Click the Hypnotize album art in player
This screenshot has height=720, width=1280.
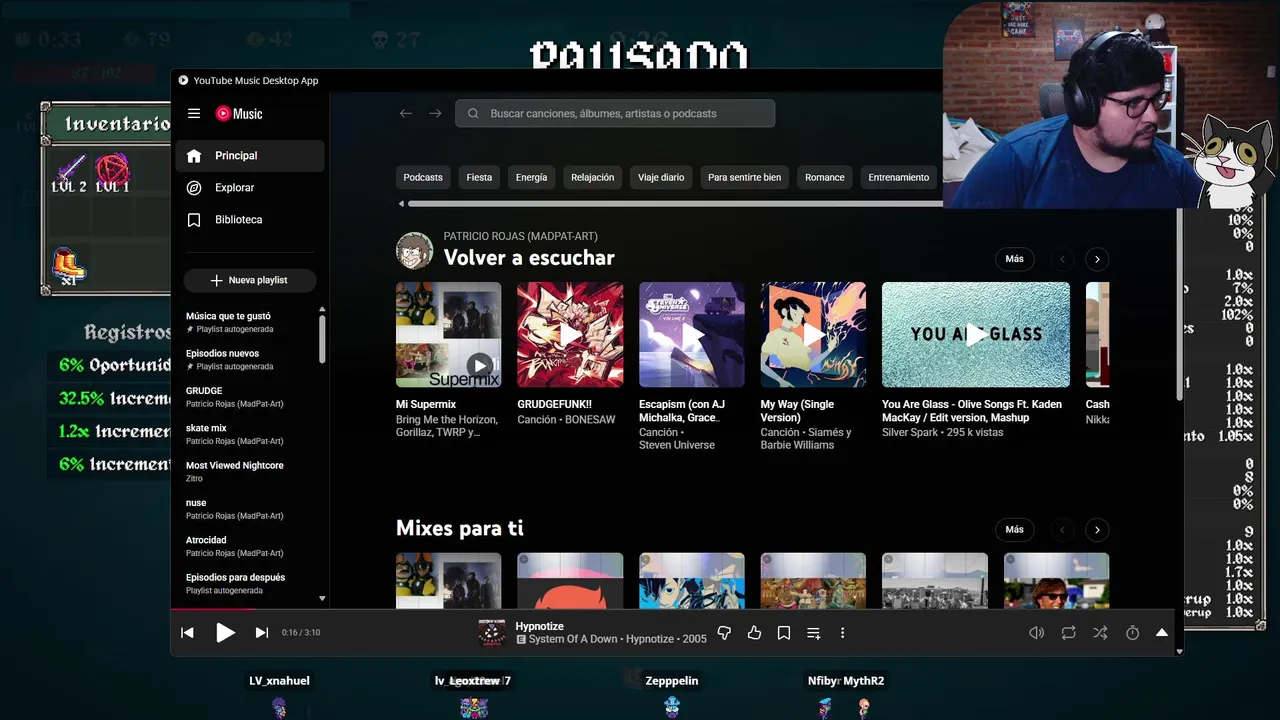[491, 633]
